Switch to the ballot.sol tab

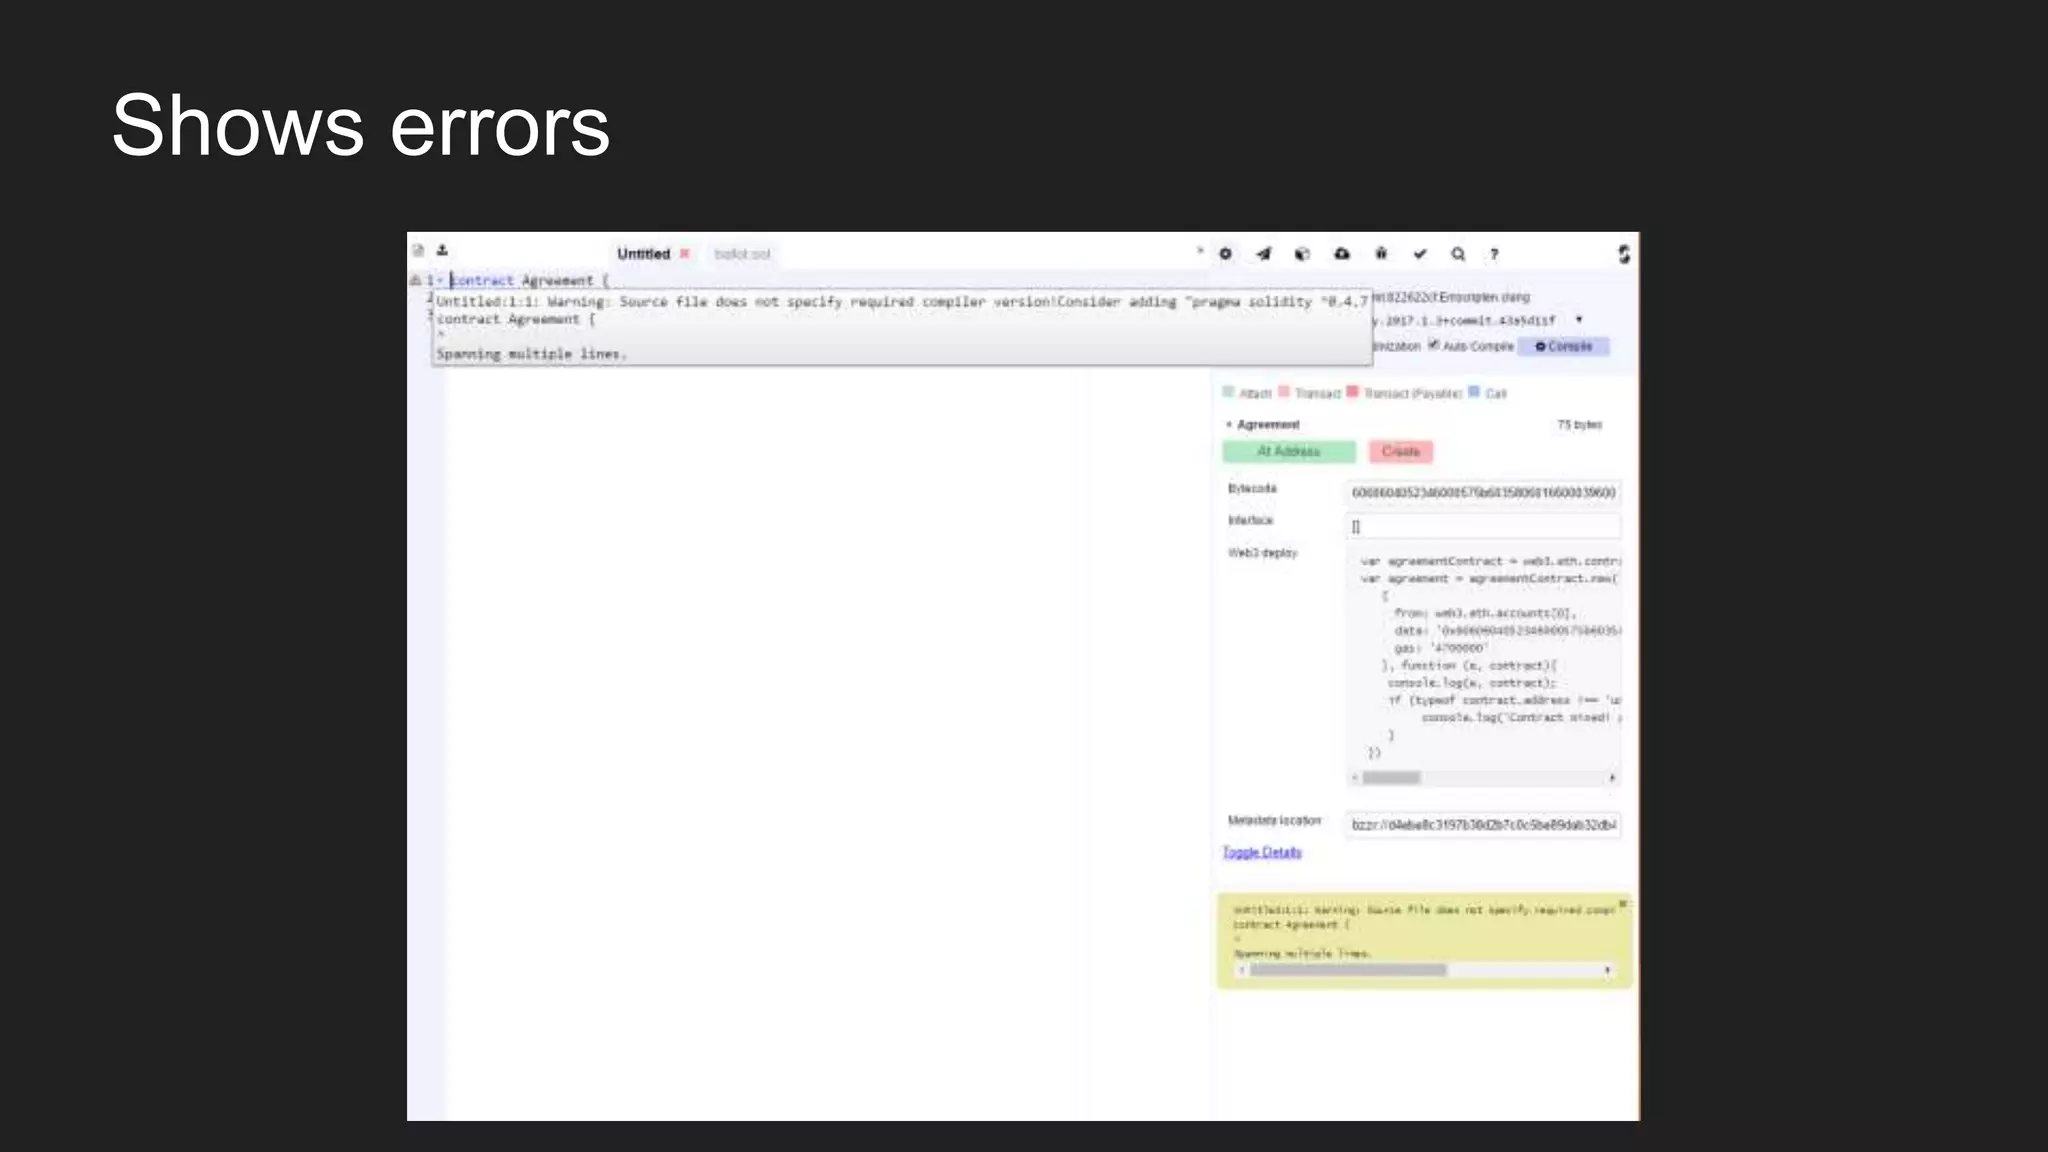coord(742,254)
